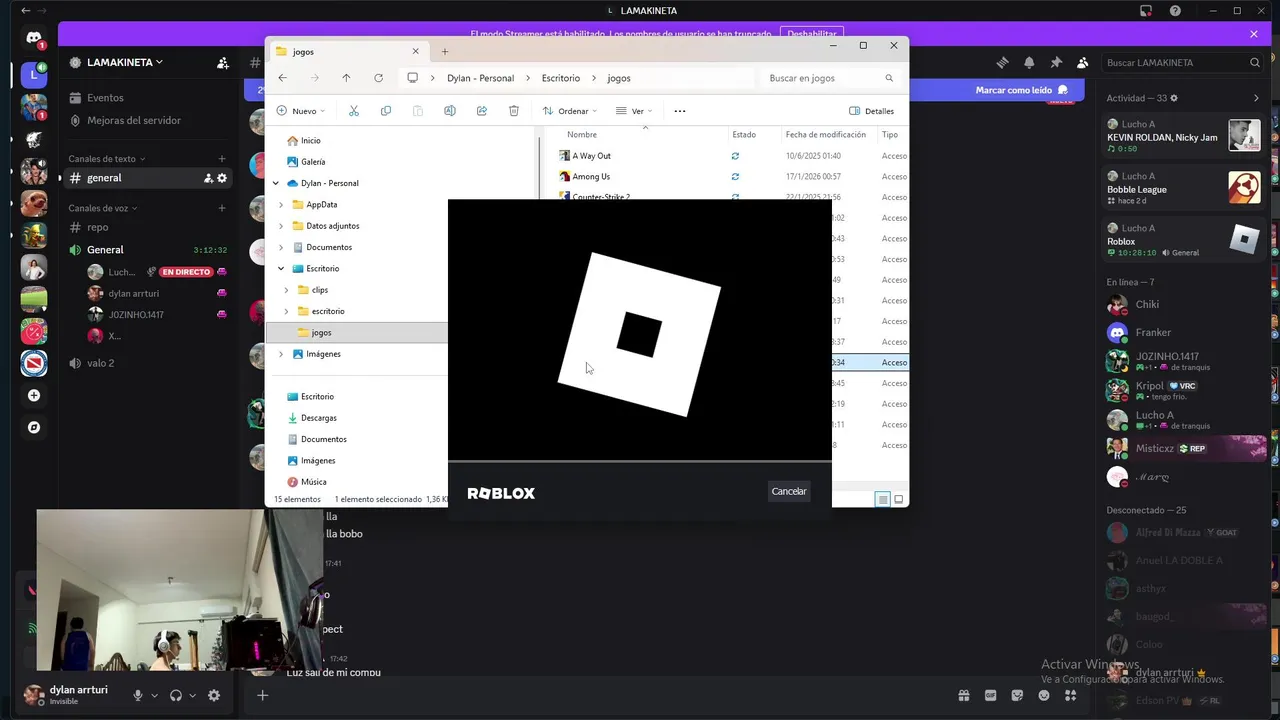Go up one folder level in Explorer

(x=346, y=78)
